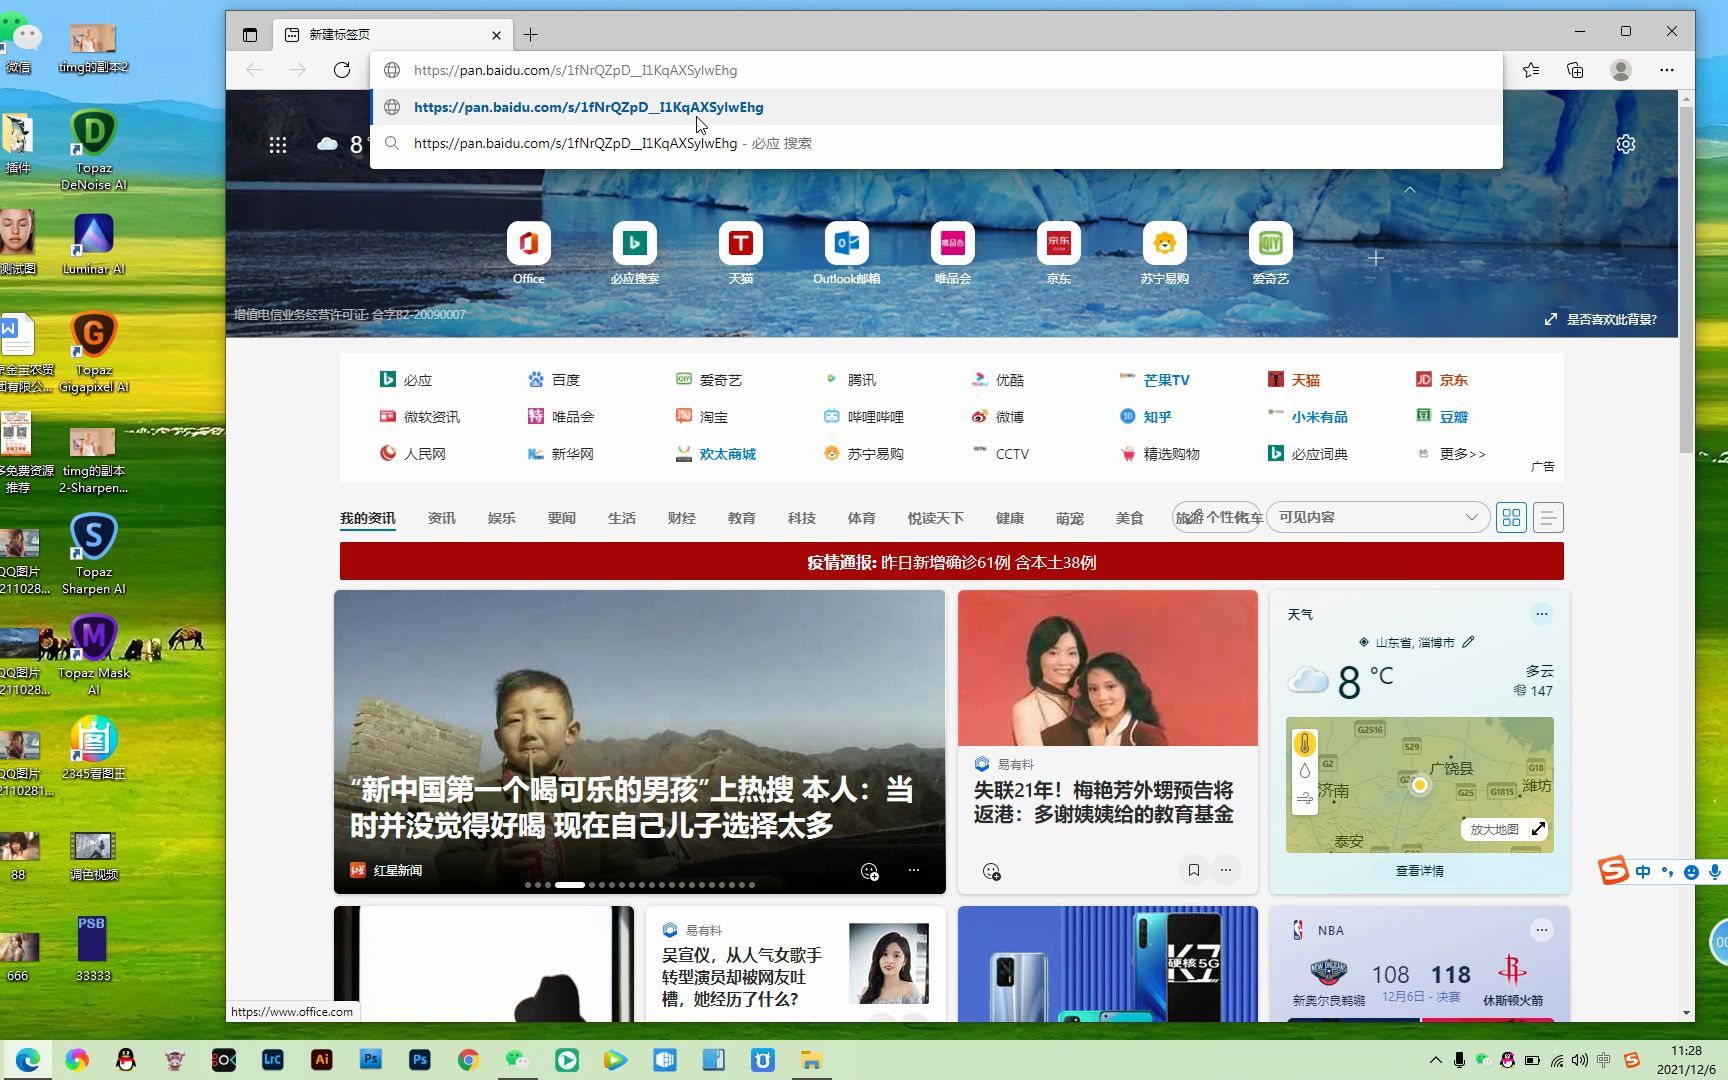1728x1080 pixels.
Task: Open the 欢太商城 site link
Action: [x=715, y=454]
